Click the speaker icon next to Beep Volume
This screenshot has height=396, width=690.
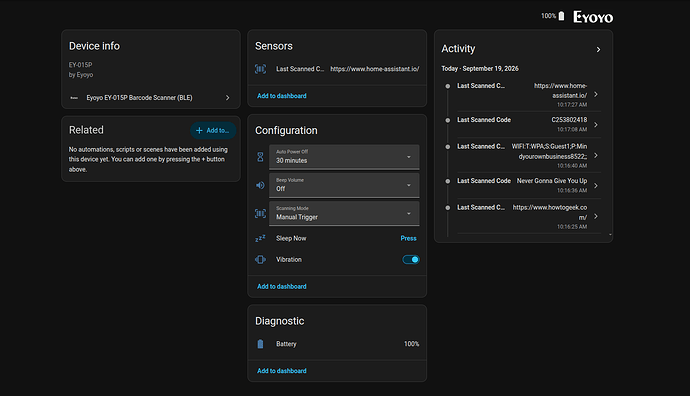click(x=260, y=185)
